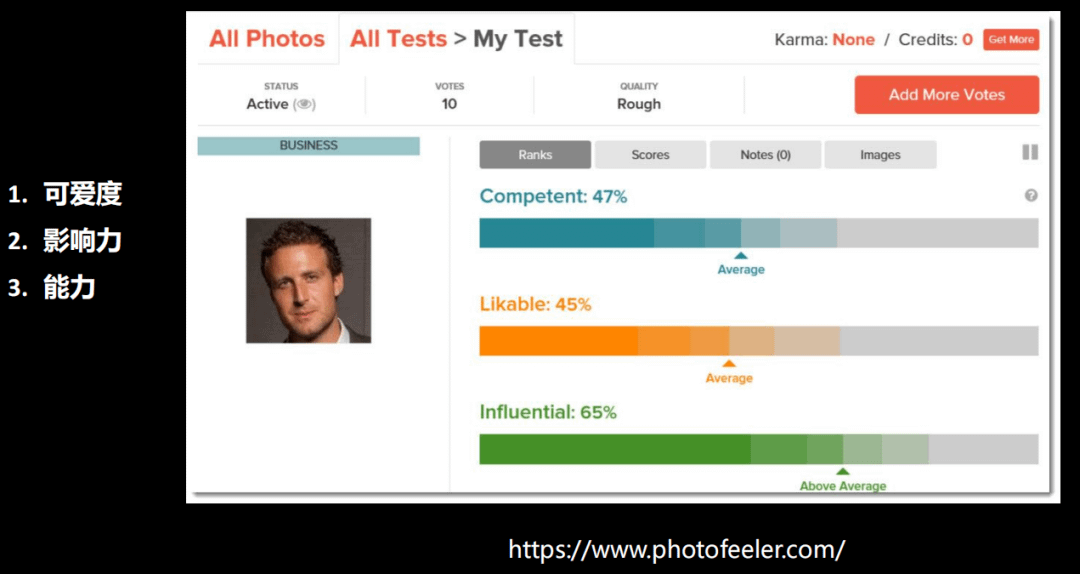Click the pause icon beside Images tab
1080x574 pixels.
coord(1030,152)
